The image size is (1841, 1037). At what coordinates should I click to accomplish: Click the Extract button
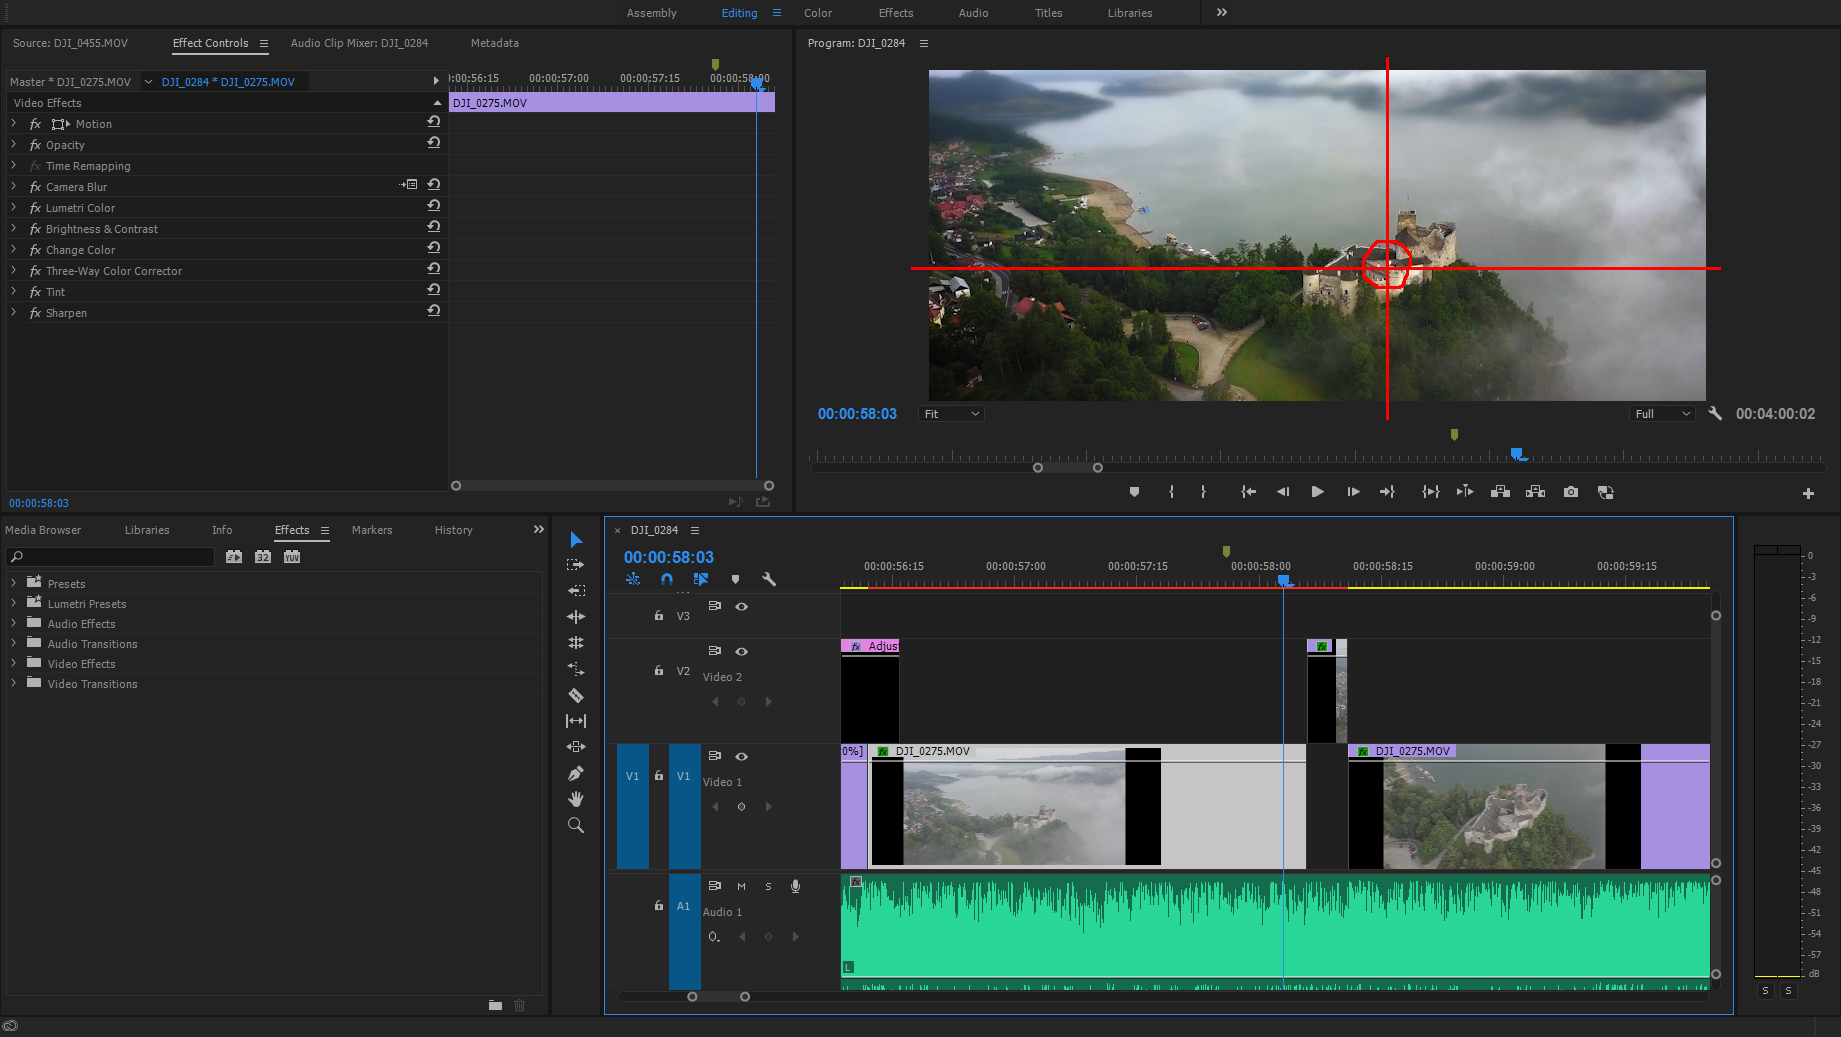tap(1536, 492)
